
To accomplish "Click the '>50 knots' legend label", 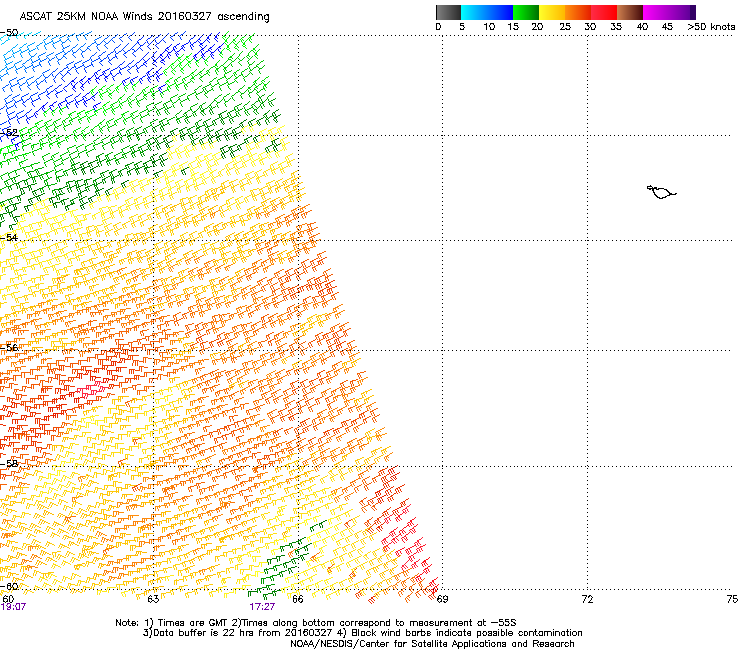I will click(x=711, y=27).
